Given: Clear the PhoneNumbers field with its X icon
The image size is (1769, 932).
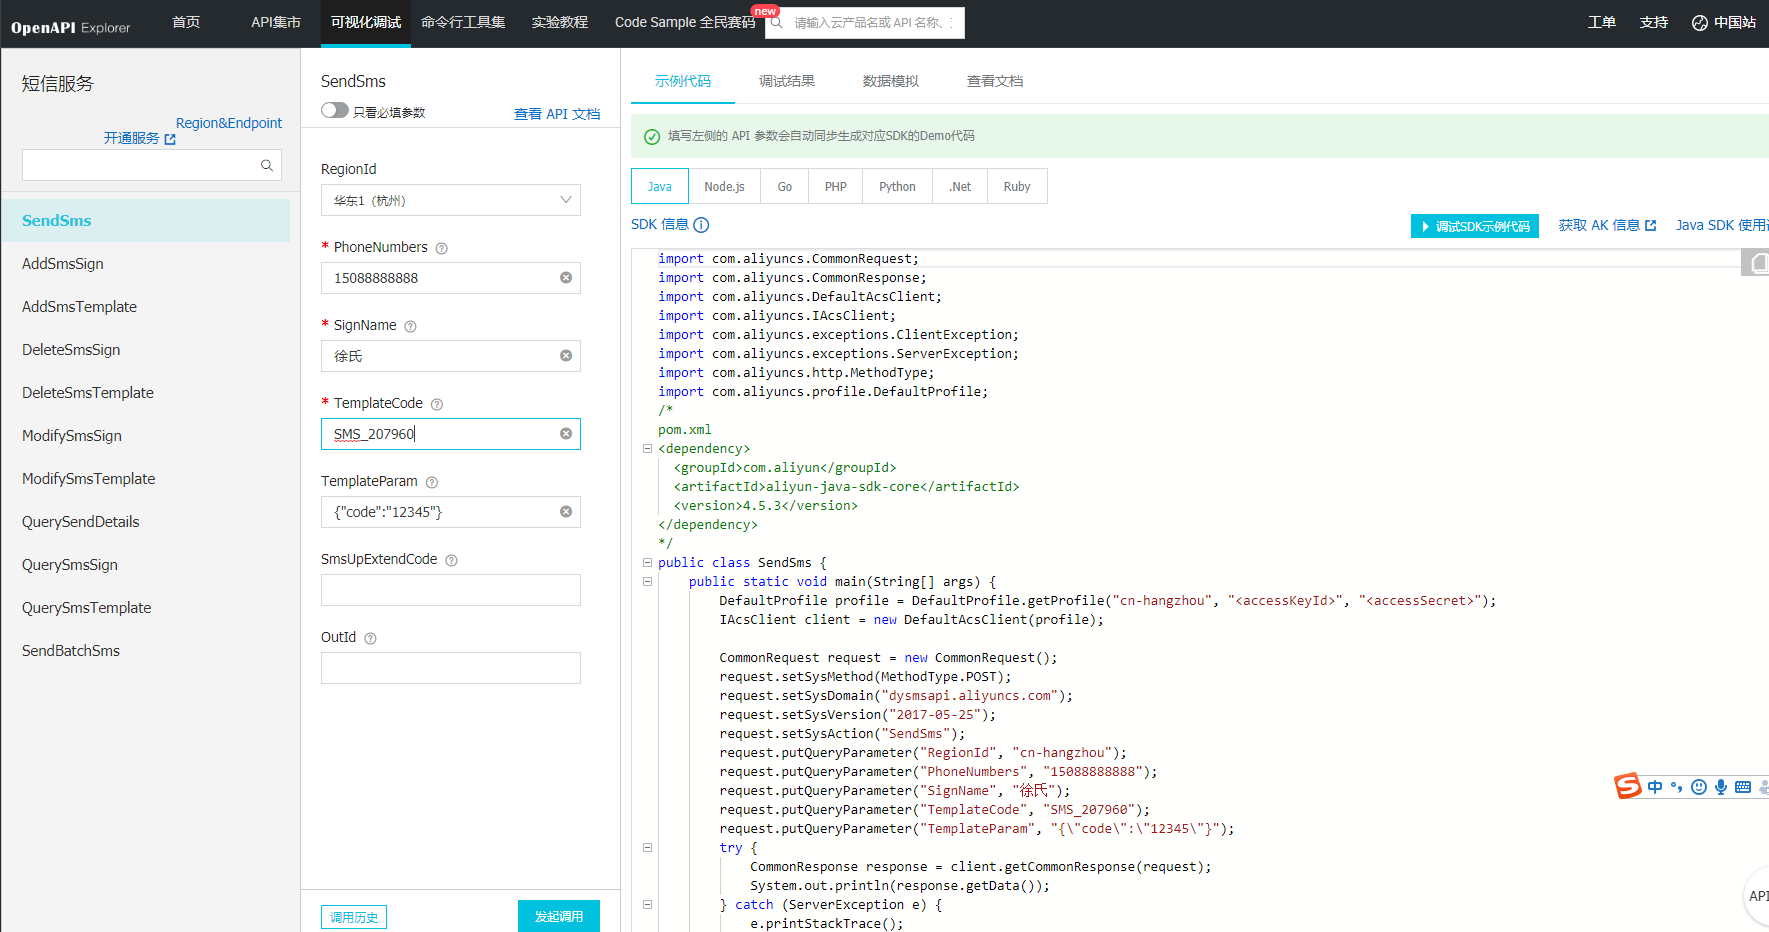Looking at the screenshot, I should (566, 278).
